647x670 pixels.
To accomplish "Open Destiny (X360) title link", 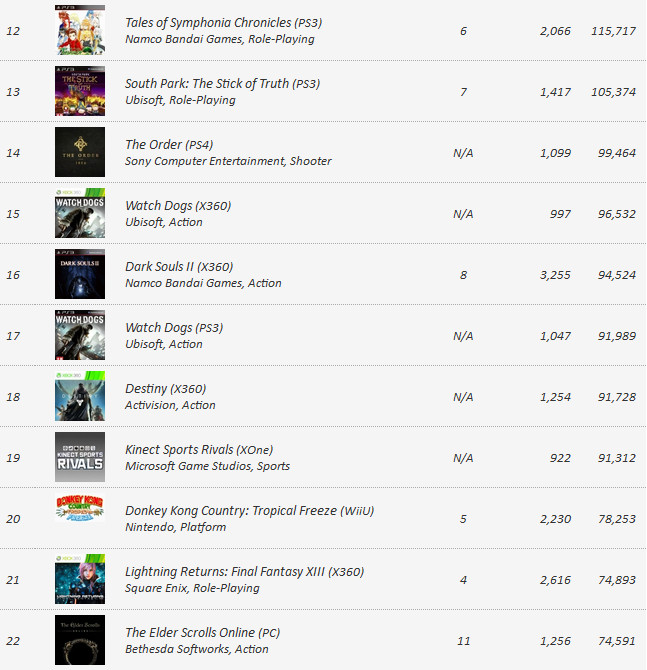I will point(166,389).
